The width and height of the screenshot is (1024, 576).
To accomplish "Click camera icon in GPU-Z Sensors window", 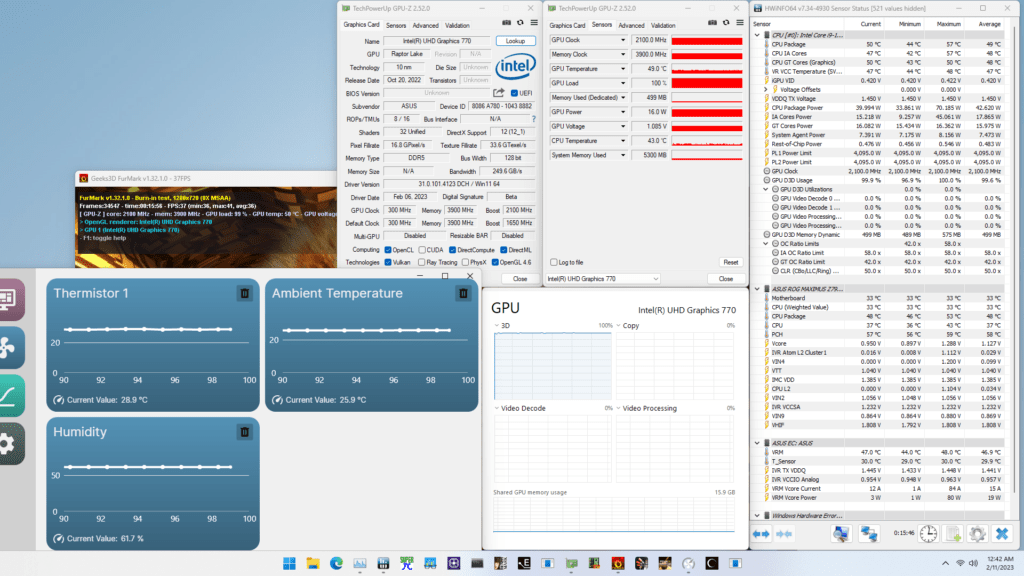I will pos(712,23).
